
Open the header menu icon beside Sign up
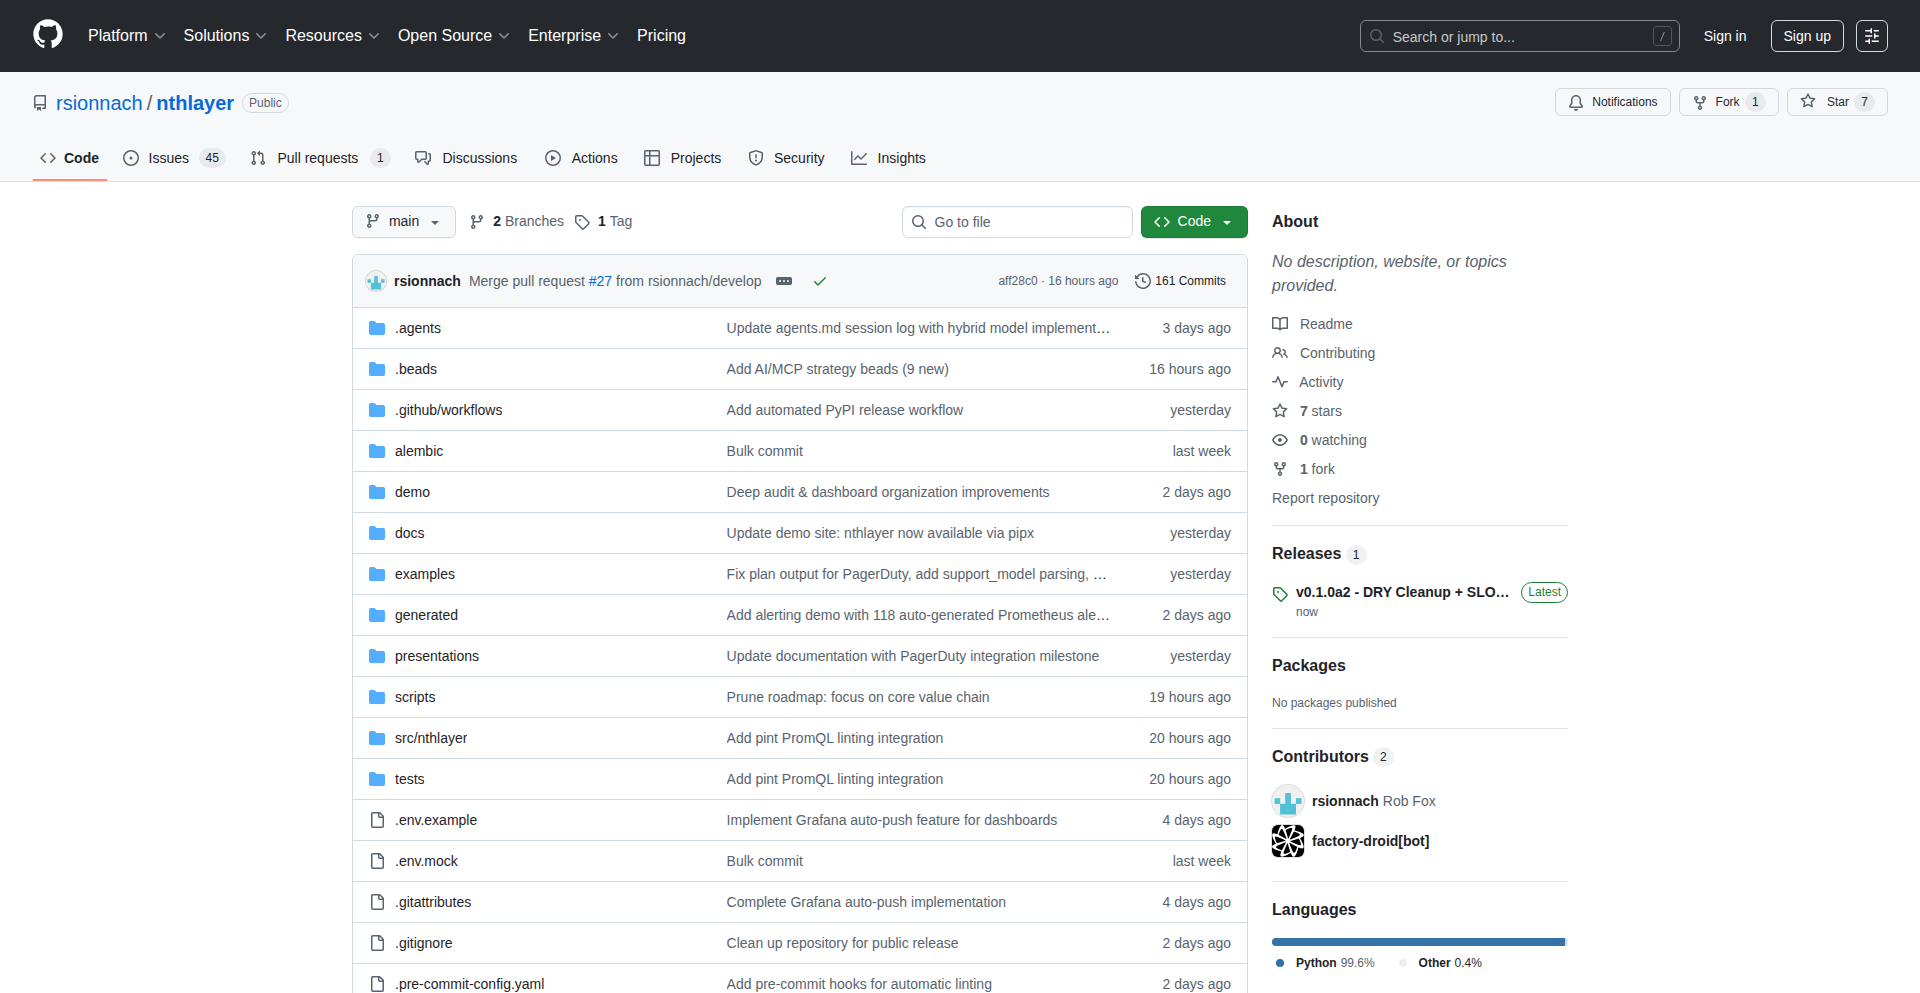tap(1871, 36)
